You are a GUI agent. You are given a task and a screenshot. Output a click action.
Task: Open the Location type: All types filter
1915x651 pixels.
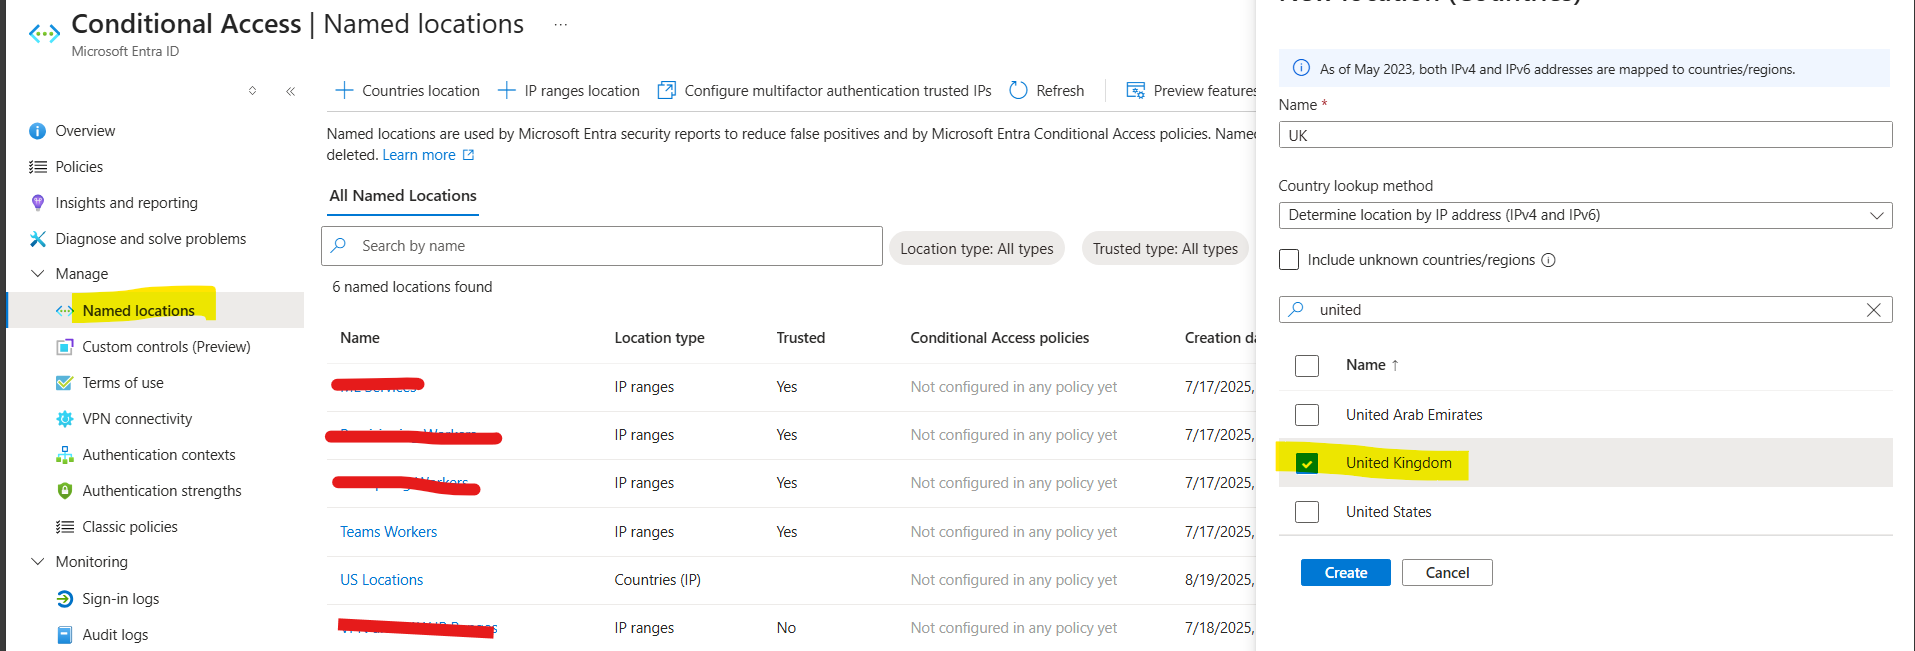click(x=977, y=249)
